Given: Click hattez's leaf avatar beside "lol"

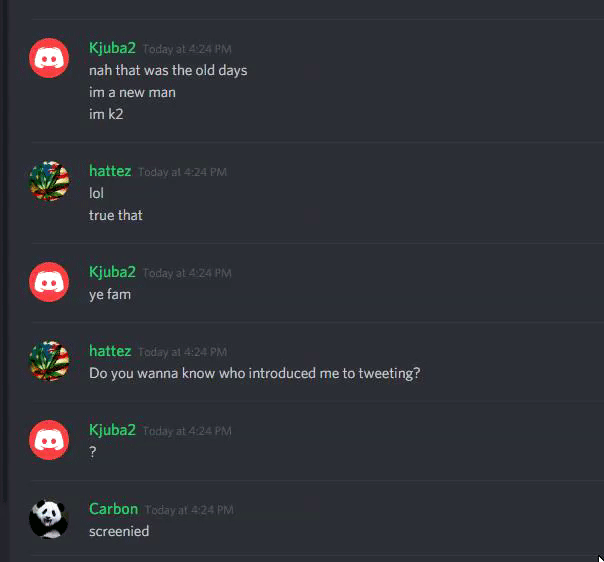Looking at the screenshot, I should (x=49, y=181).
